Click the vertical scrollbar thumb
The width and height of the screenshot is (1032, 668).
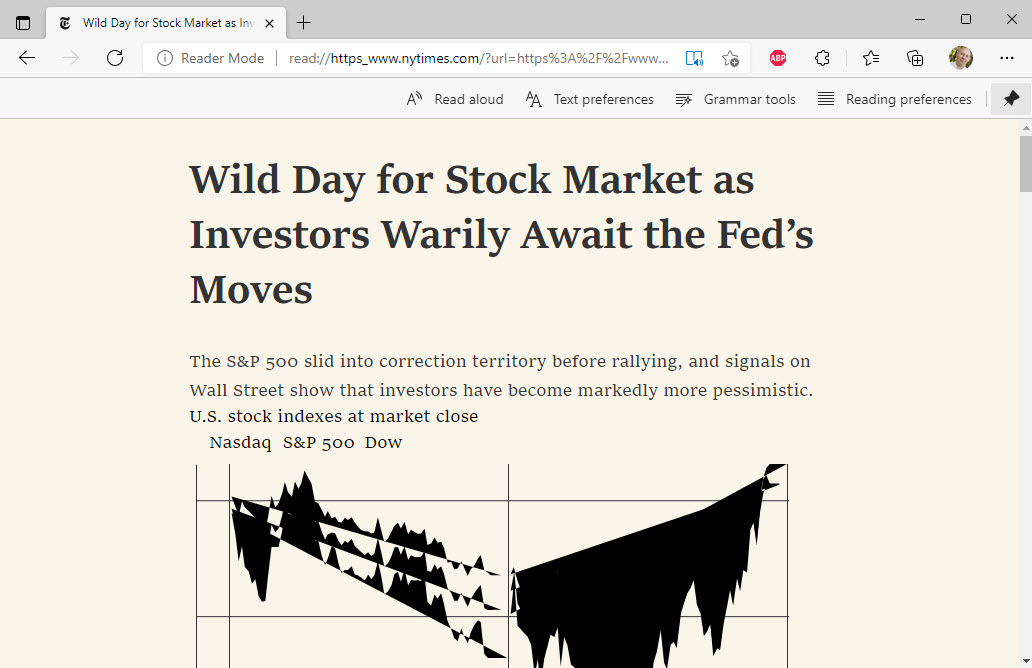[1025, 163]
